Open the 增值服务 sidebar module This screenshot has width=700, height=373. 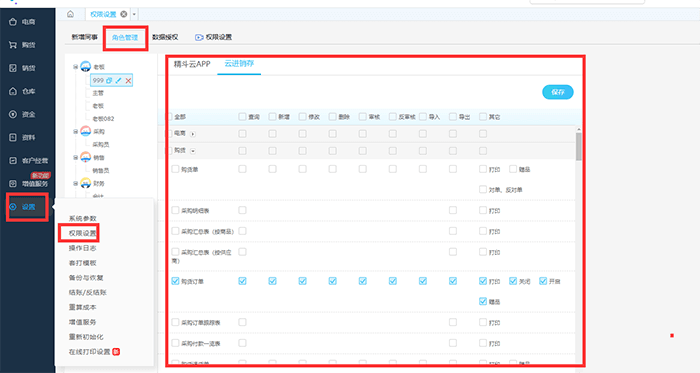pos(29,184)
